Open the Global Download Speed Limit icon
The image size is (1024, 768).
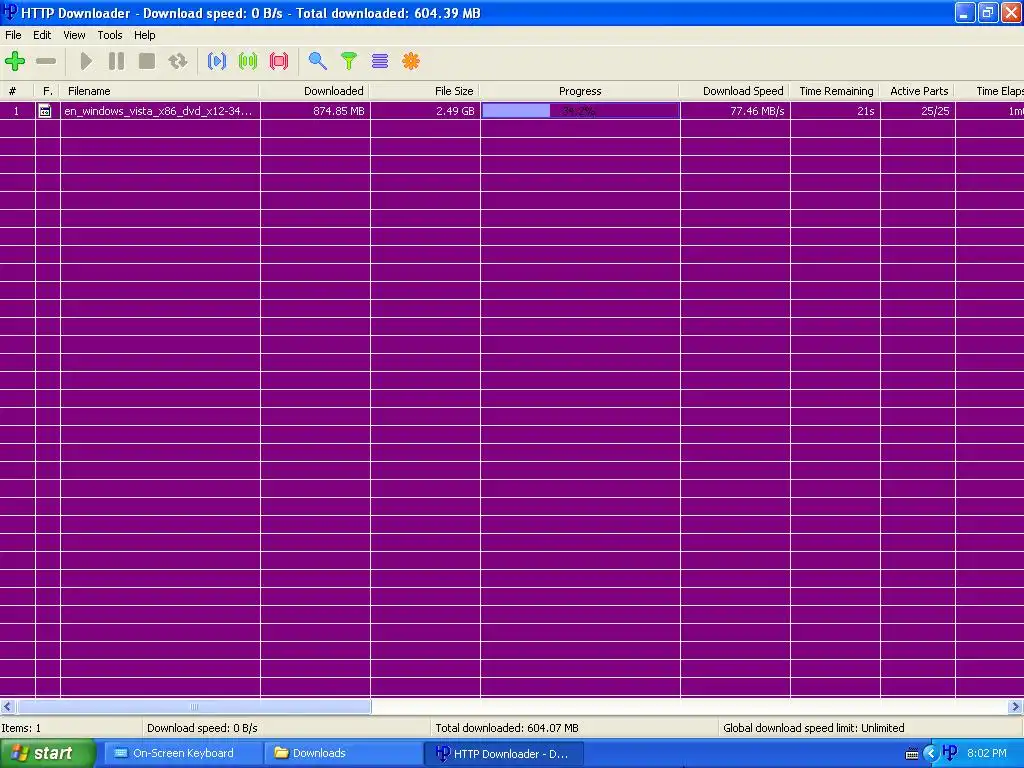[380, 61]
